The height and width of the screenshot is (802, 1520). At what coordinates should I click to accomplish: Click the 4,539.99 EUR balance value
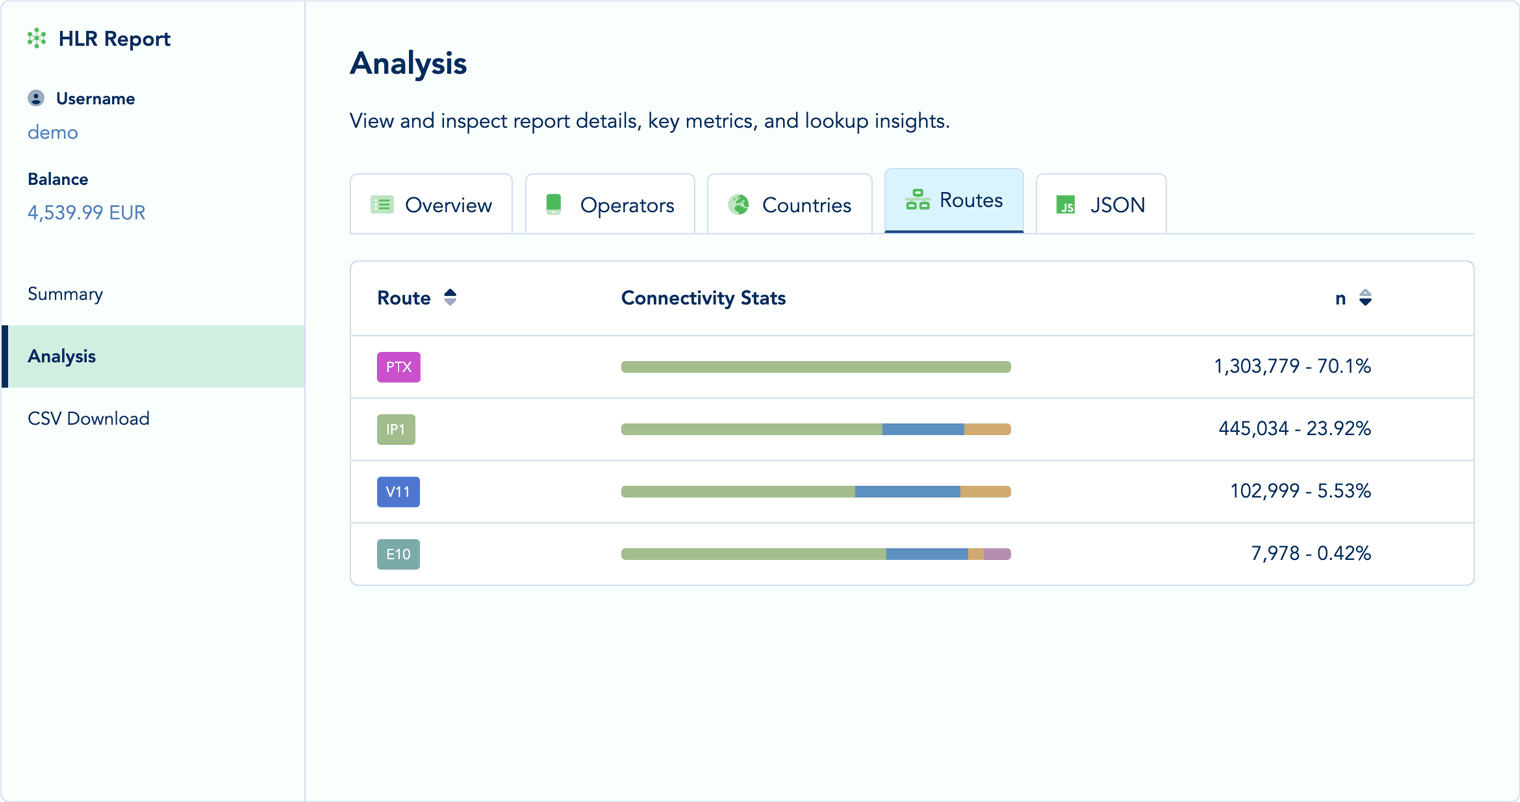[x=87, y=213]
